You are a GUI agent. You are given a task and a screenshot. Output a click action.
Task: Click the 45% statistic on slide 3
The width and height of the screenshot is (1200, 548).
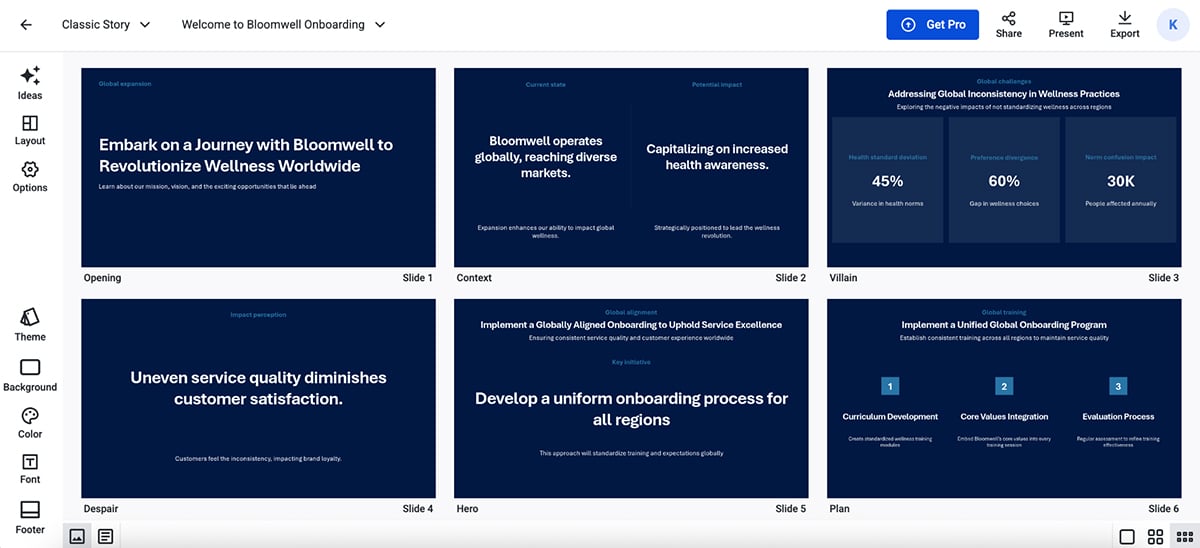[887, 181]
